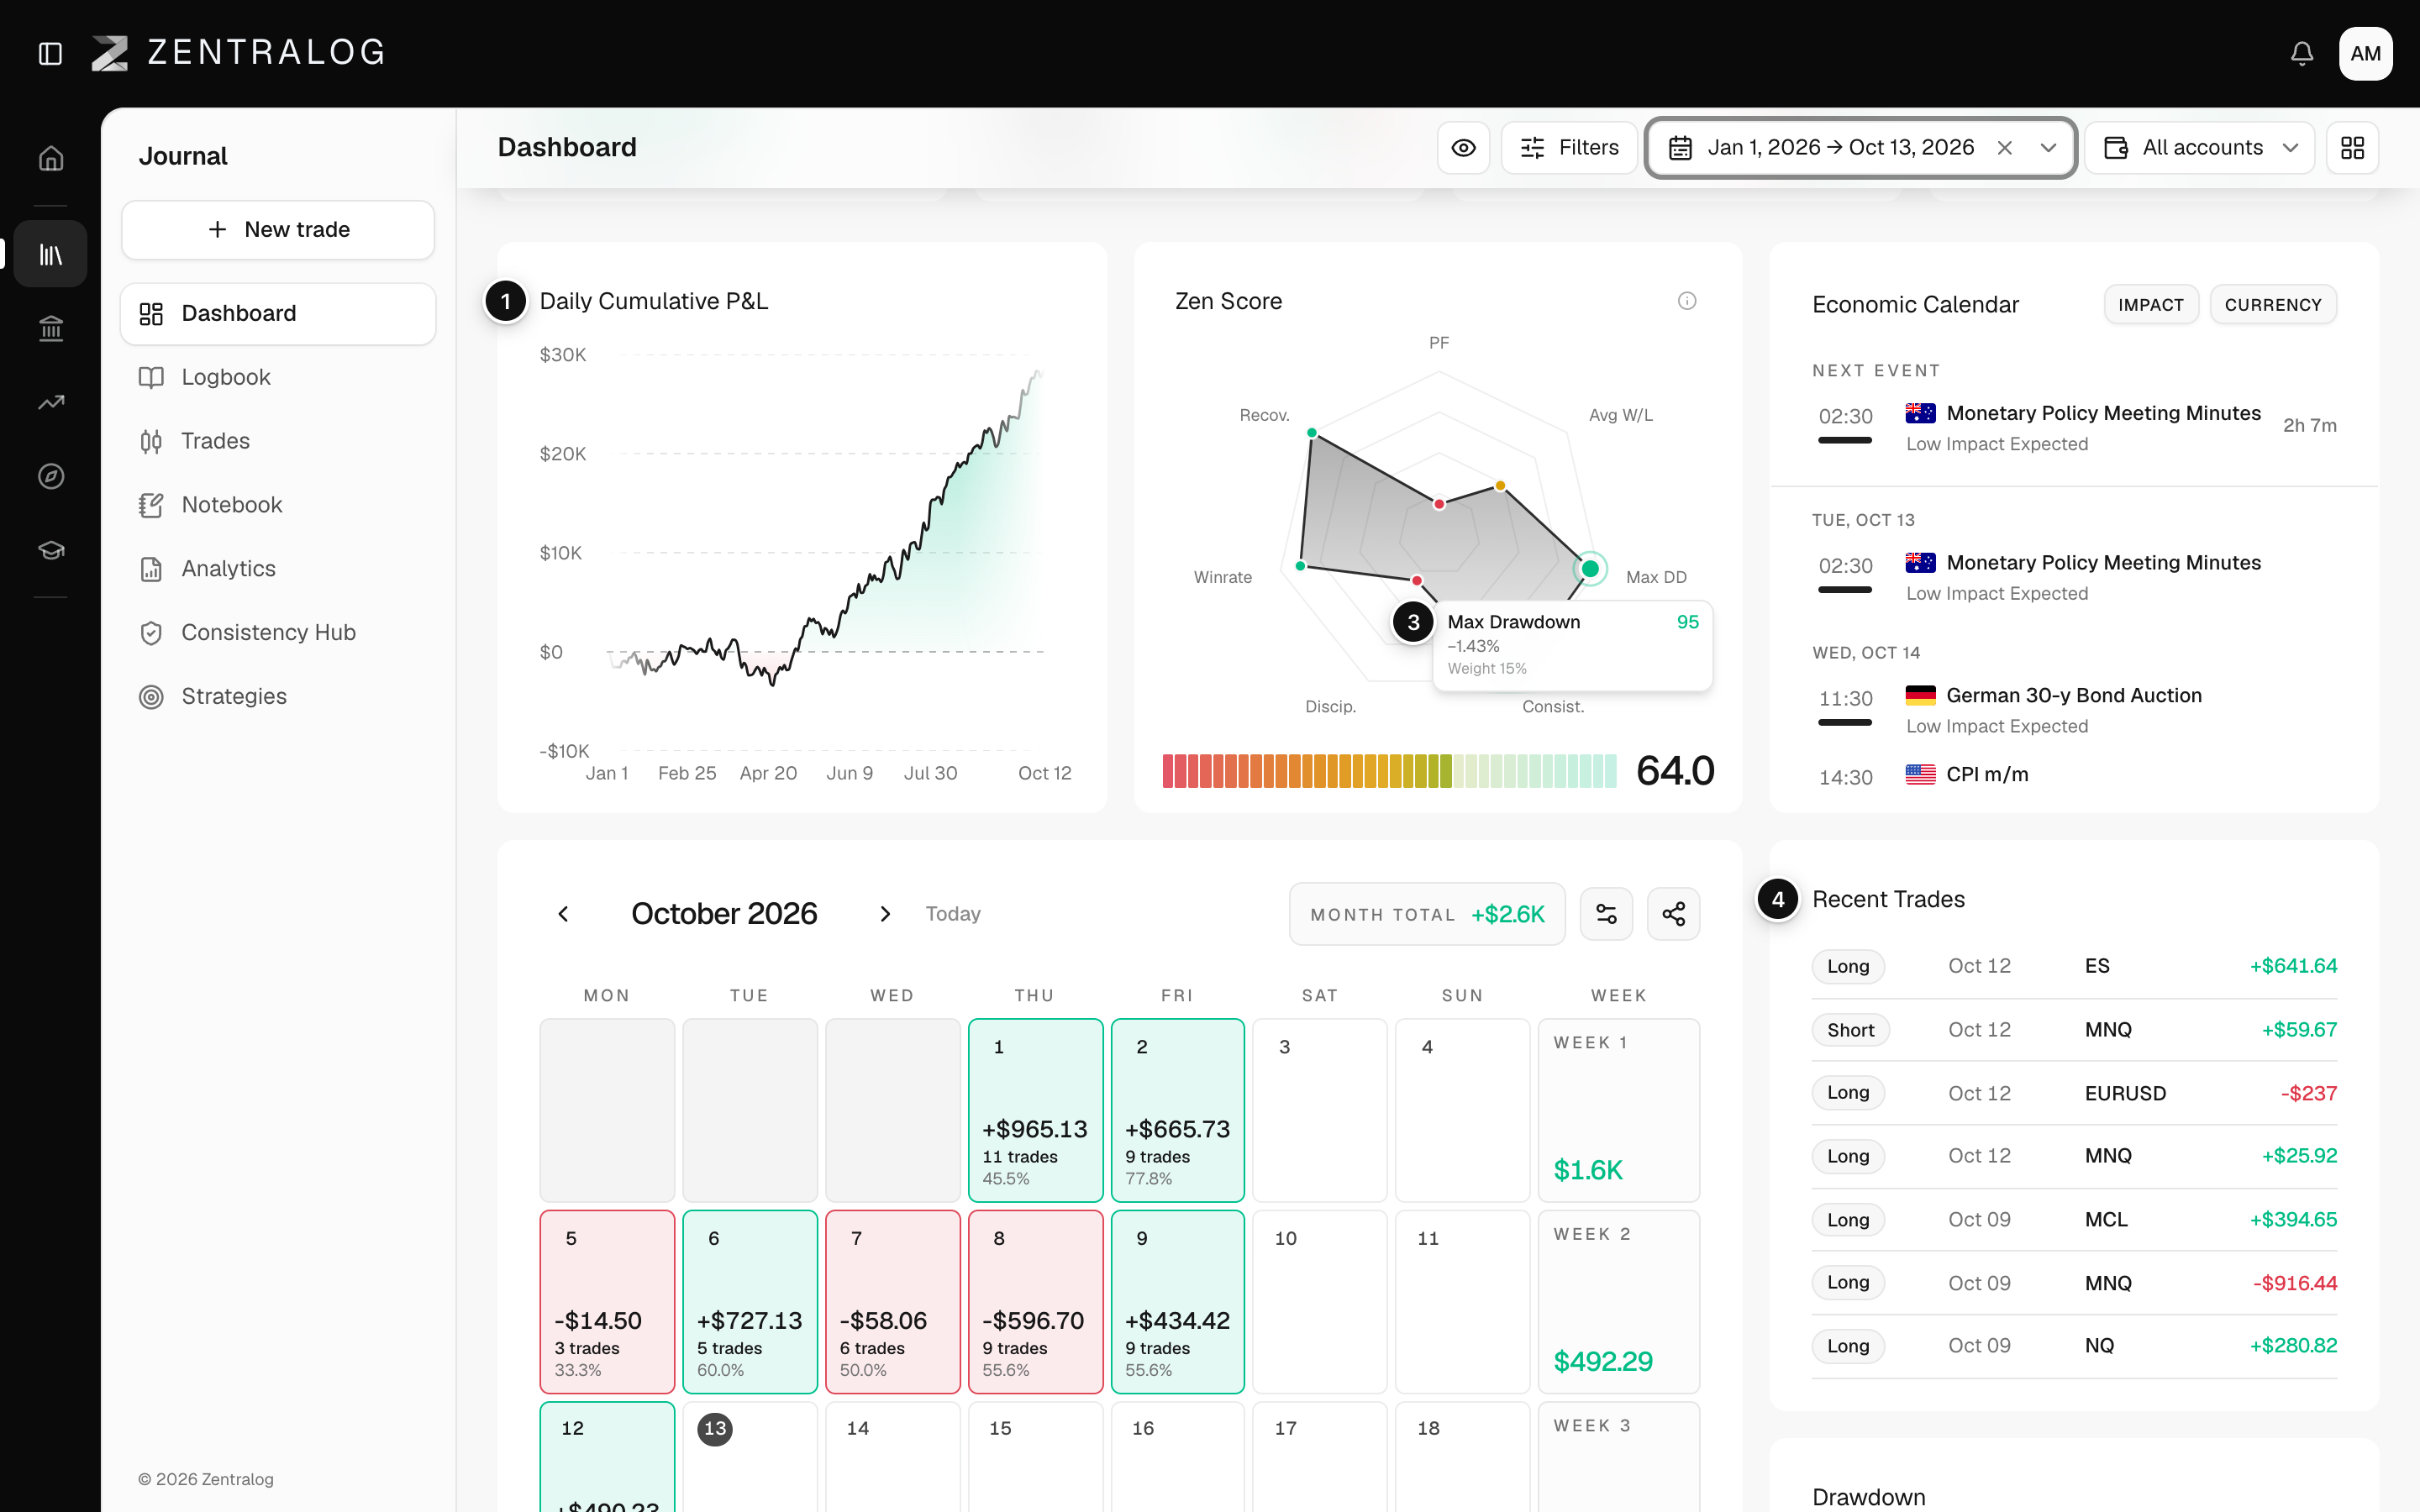Open the bank building rail icon
Image resolution: width=2420 pixels, height=1512 pixels.
point(51,328)
